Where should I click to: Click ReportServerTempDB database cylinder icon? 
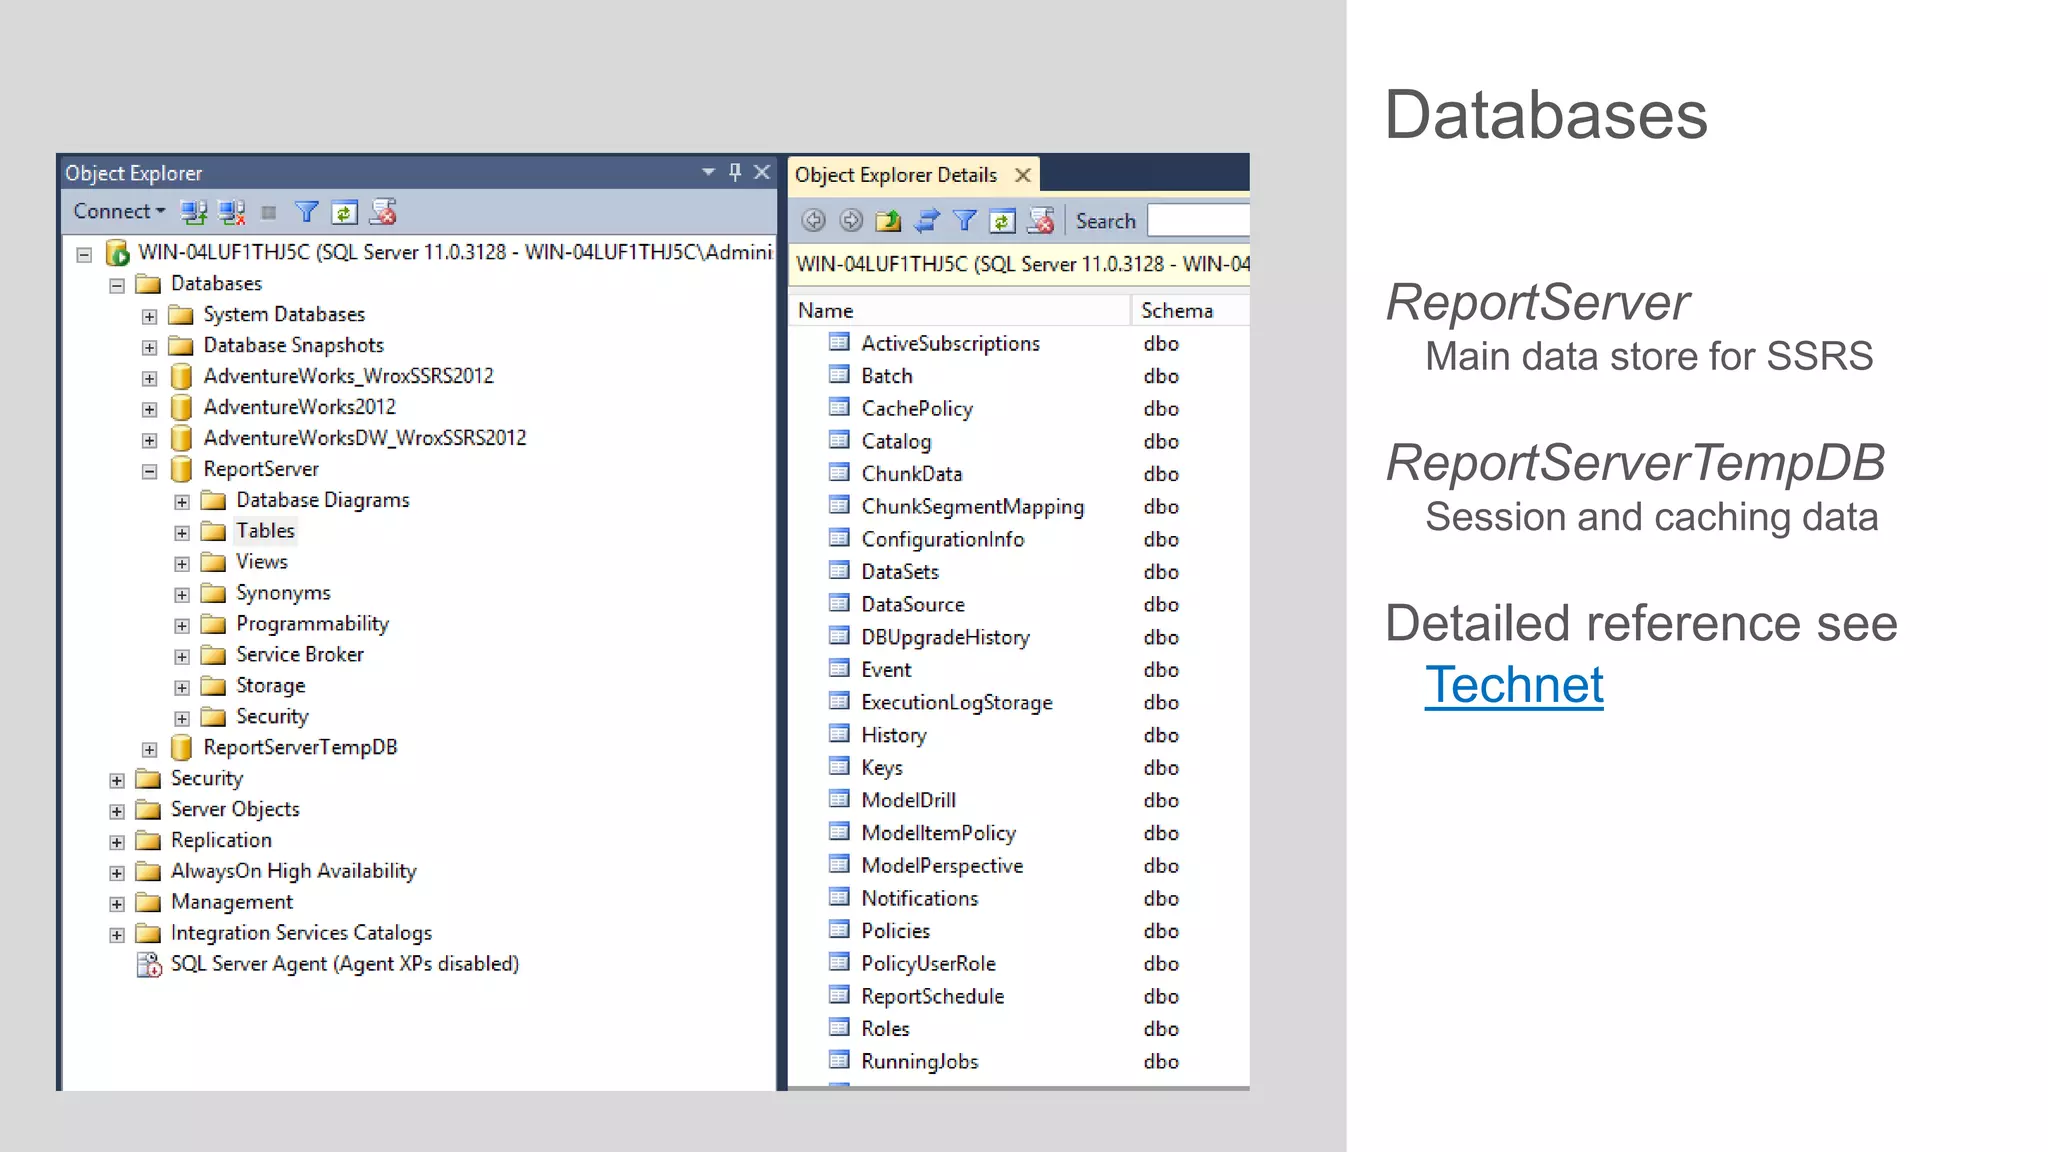pos(181,747)
